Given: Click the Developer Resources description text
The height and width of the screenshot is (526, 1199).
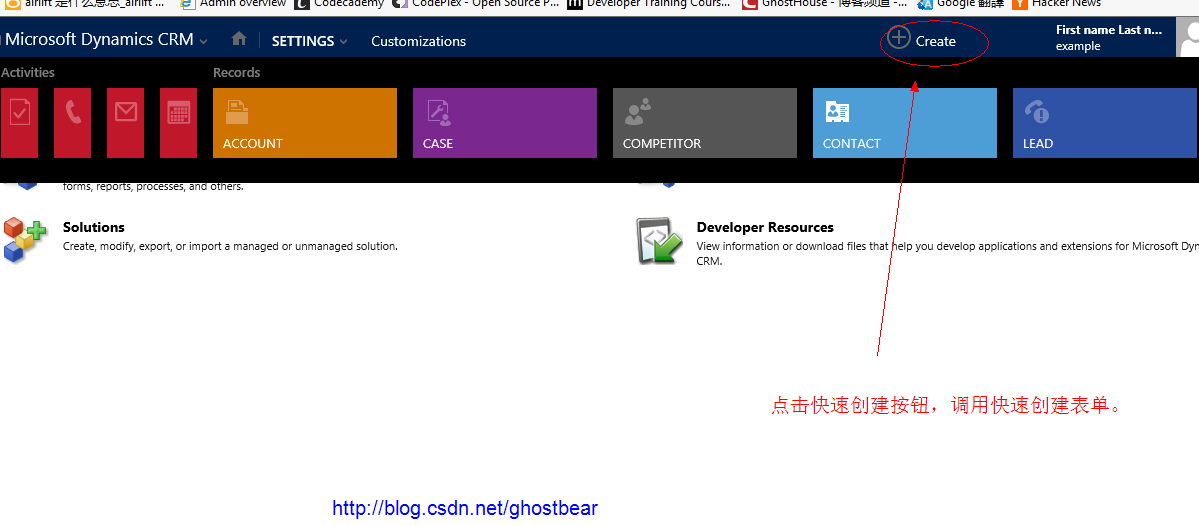Looking at the screenshot, I should [x=947, y=253].
